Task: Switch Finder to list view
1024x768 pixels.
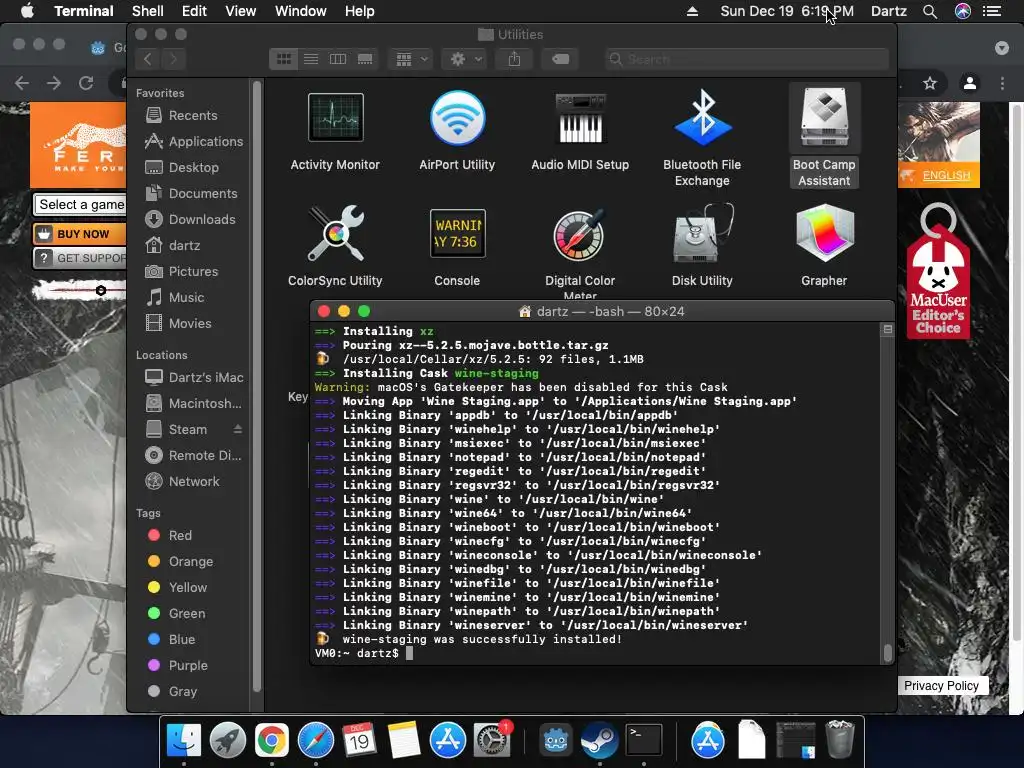Action: pyautogui.click(x=311, y=59)
